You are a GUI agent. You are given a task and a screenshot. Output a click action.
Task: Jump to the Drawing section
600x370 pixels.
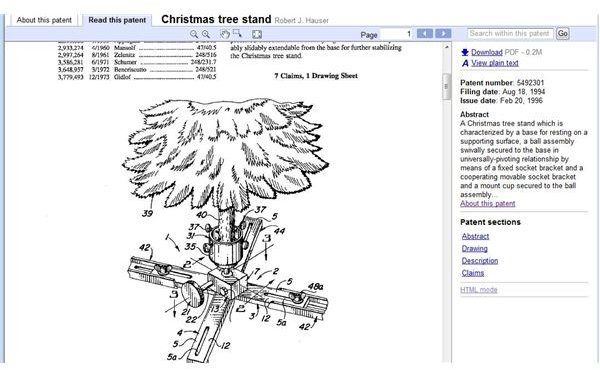474,249
